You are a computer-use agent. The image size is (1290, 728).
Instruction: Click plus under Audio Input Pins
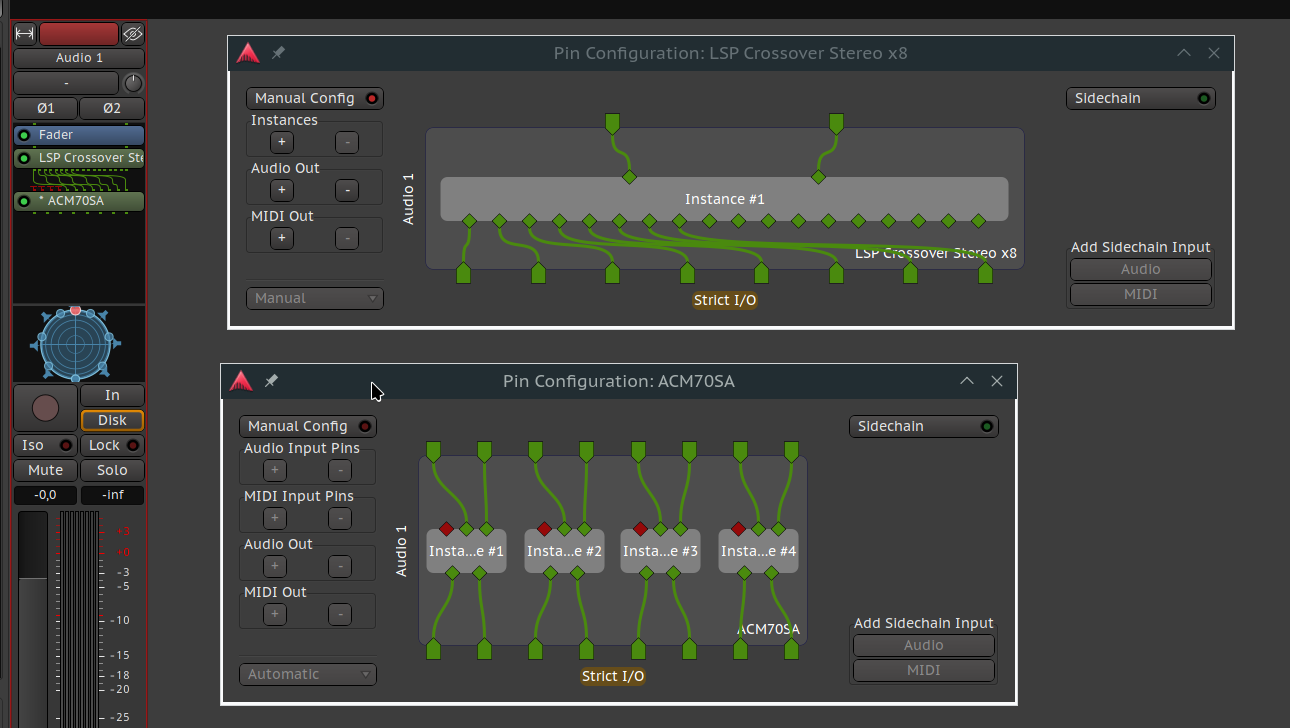click(x=275, y=470)
